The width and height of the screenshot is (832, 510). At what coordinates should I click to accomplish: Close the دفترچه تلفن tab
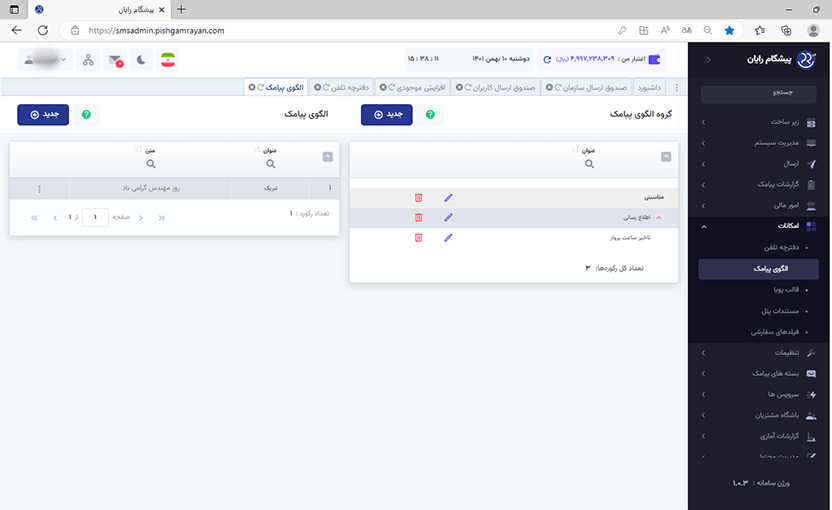tap(317, 88)
